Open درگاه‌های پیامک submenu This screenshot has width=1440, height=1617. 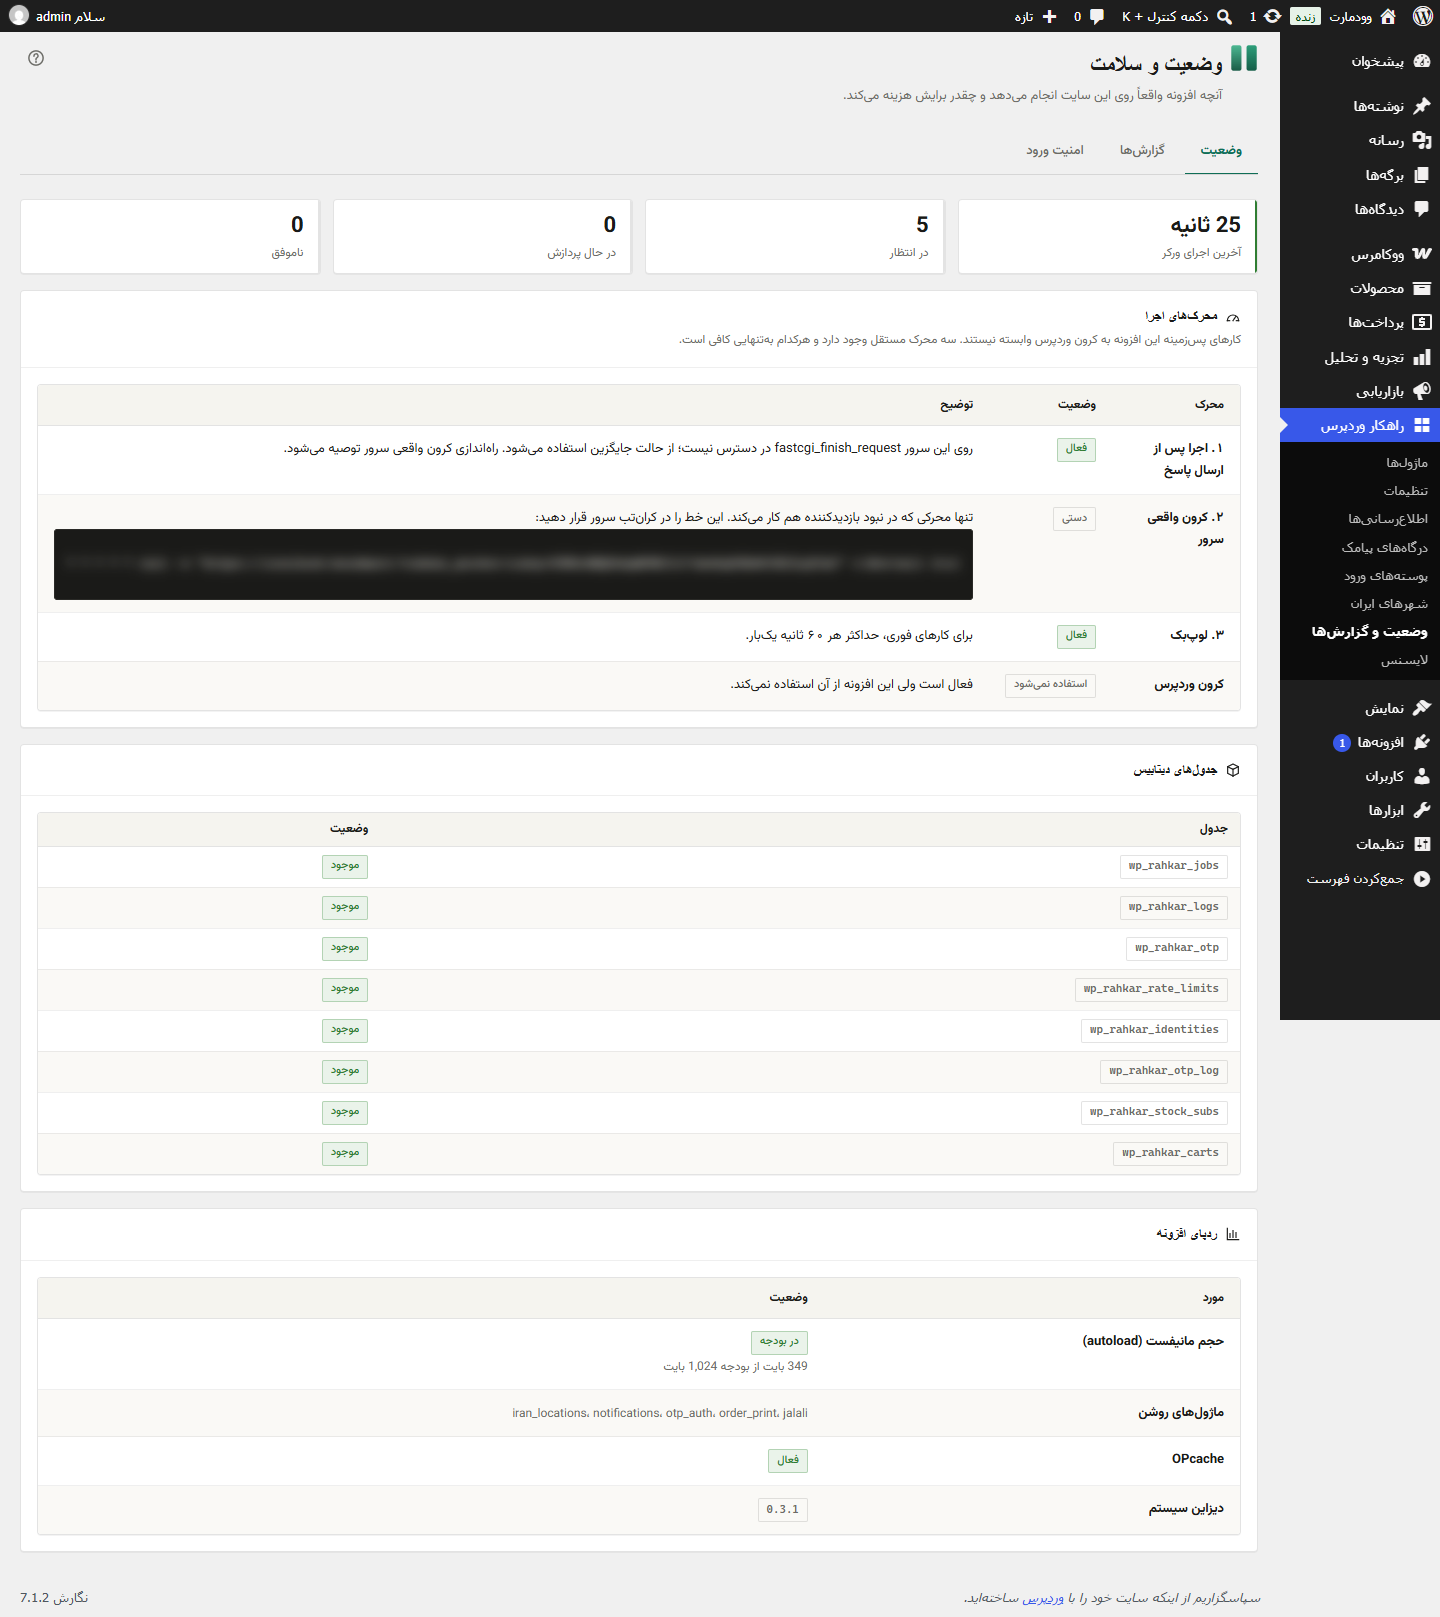pyautogui.click(x=1384, y=548)
